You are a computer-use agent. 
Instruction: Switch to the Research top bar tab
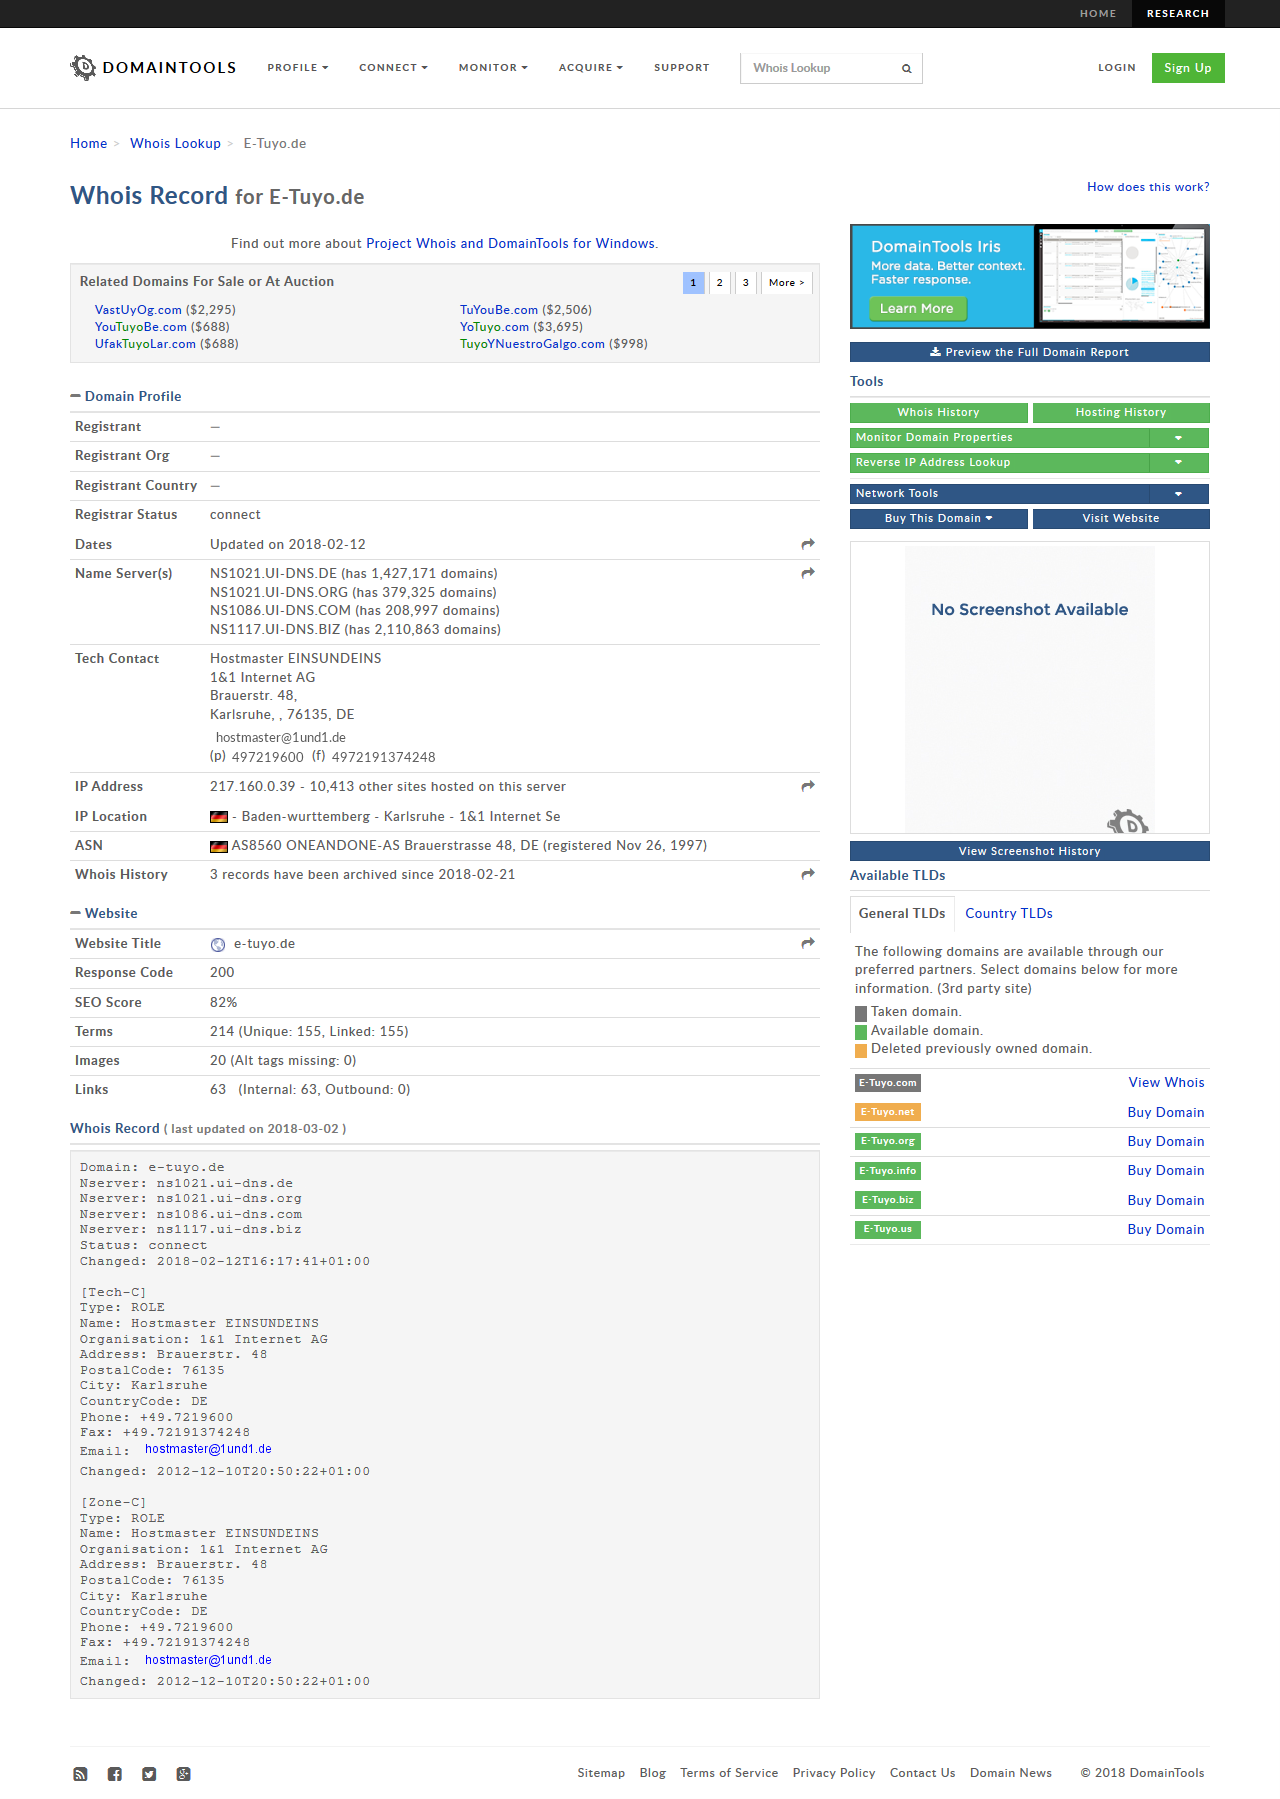[x=1178, y=14]
